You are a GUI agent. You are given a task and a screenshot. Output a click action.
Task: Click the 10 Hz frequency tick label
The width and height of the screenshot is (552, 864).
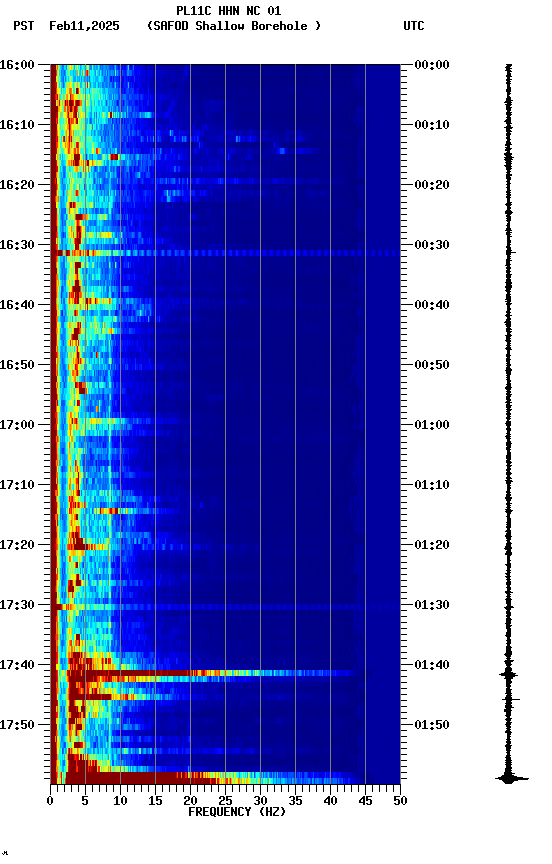pos(120,801)
